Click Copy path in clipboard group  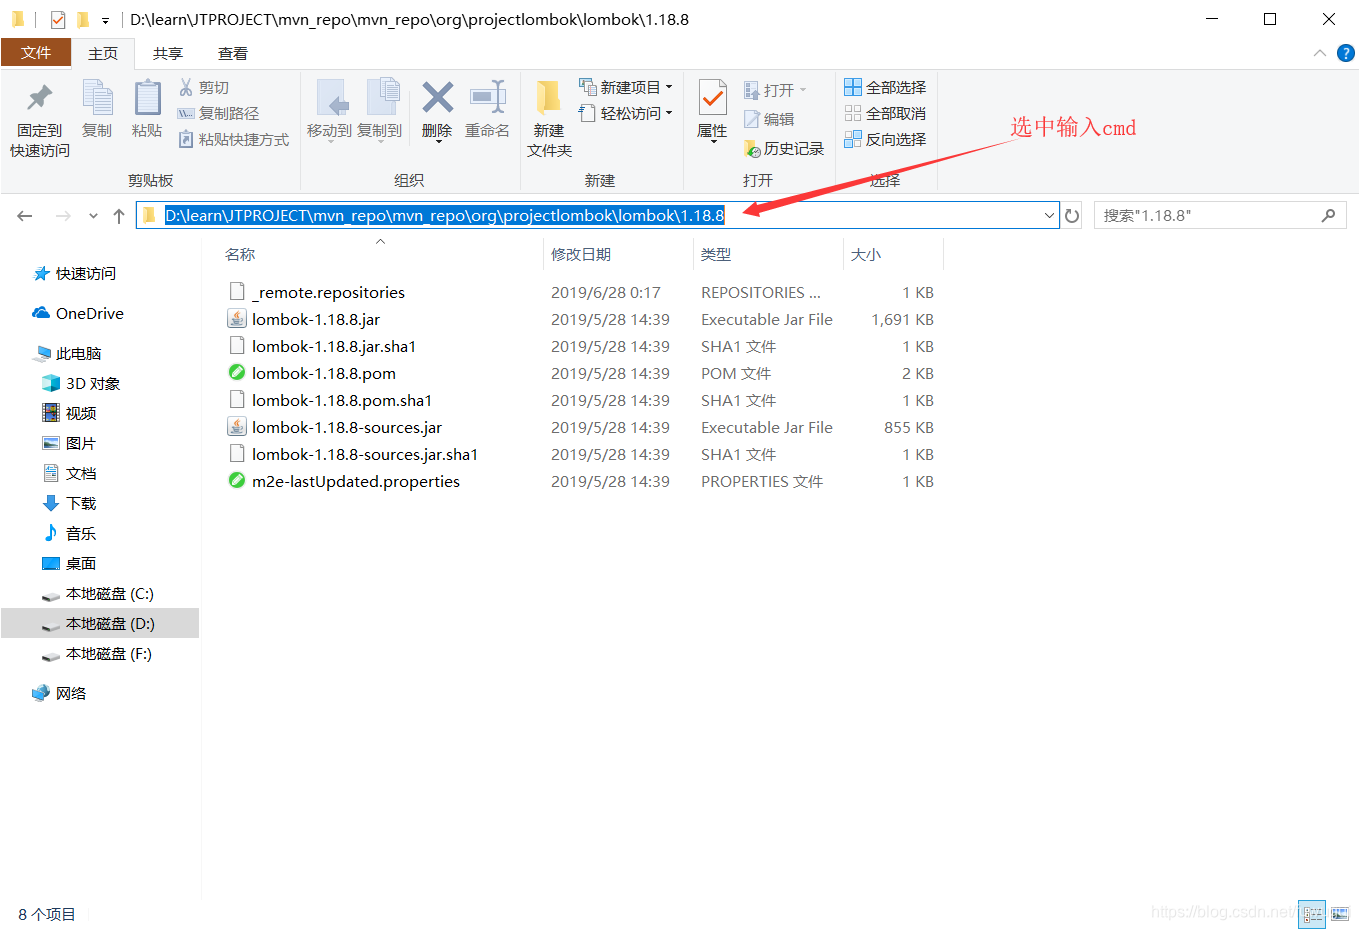pyautogui.click(x=218, y=114)
